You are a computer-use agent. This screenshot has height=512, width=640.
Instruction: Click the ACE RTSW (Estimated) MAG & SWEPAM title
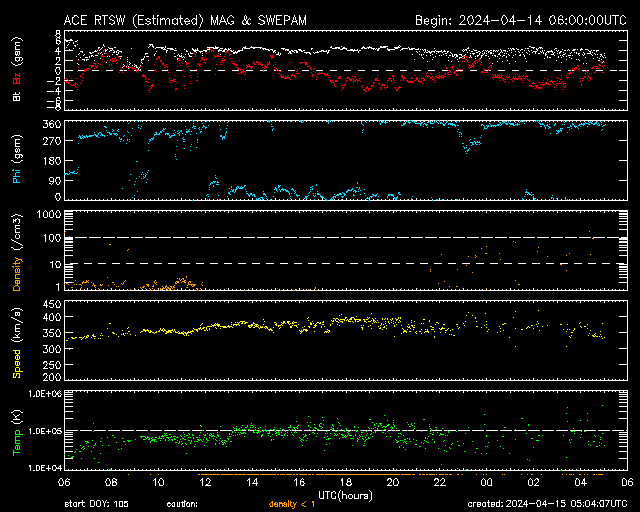coord(185,20)
